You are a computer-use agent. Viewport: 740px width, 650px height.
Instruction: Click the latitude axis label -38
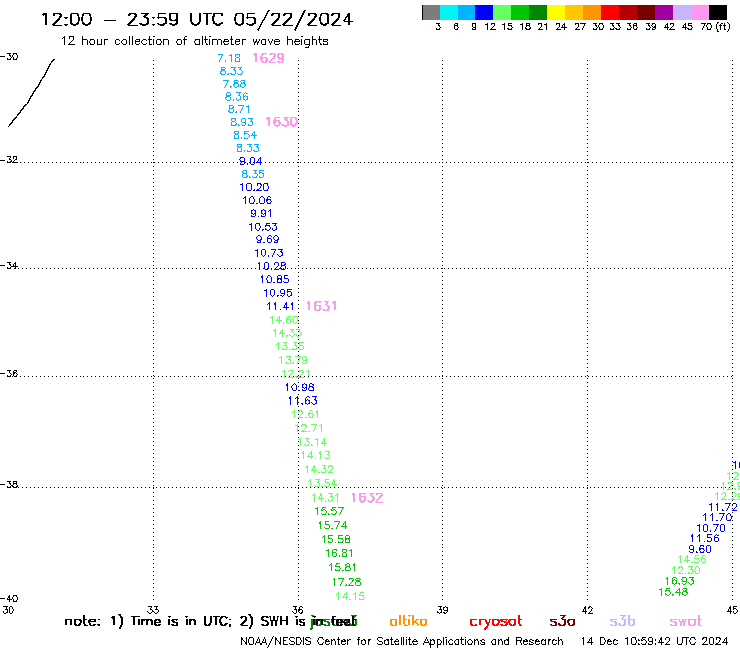9,484
